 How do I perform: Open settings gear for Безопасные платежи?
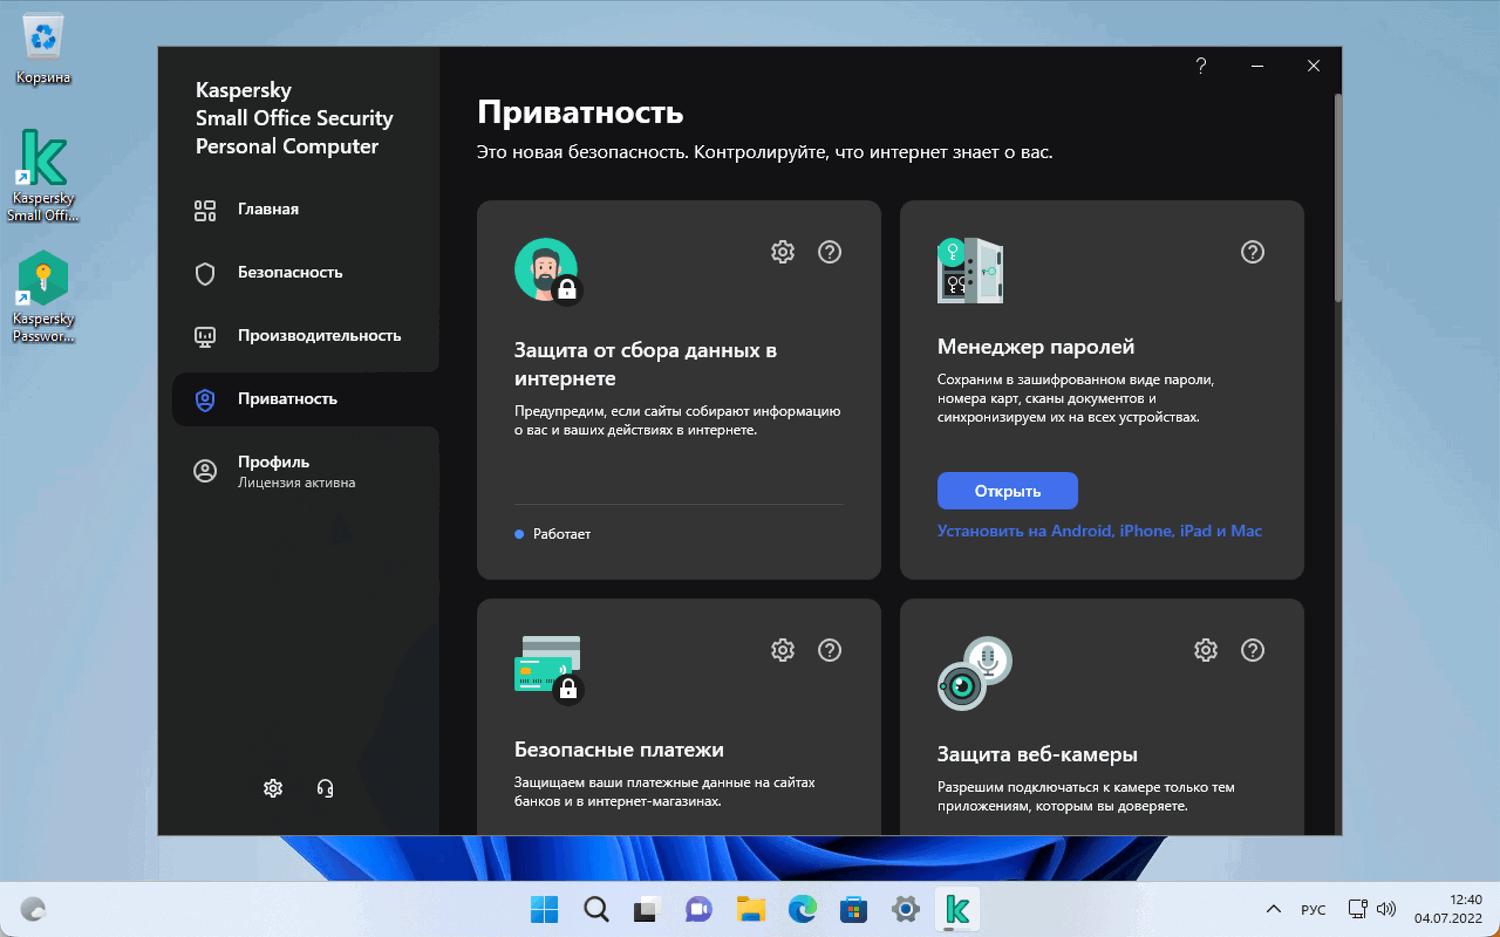pos(783,650)
